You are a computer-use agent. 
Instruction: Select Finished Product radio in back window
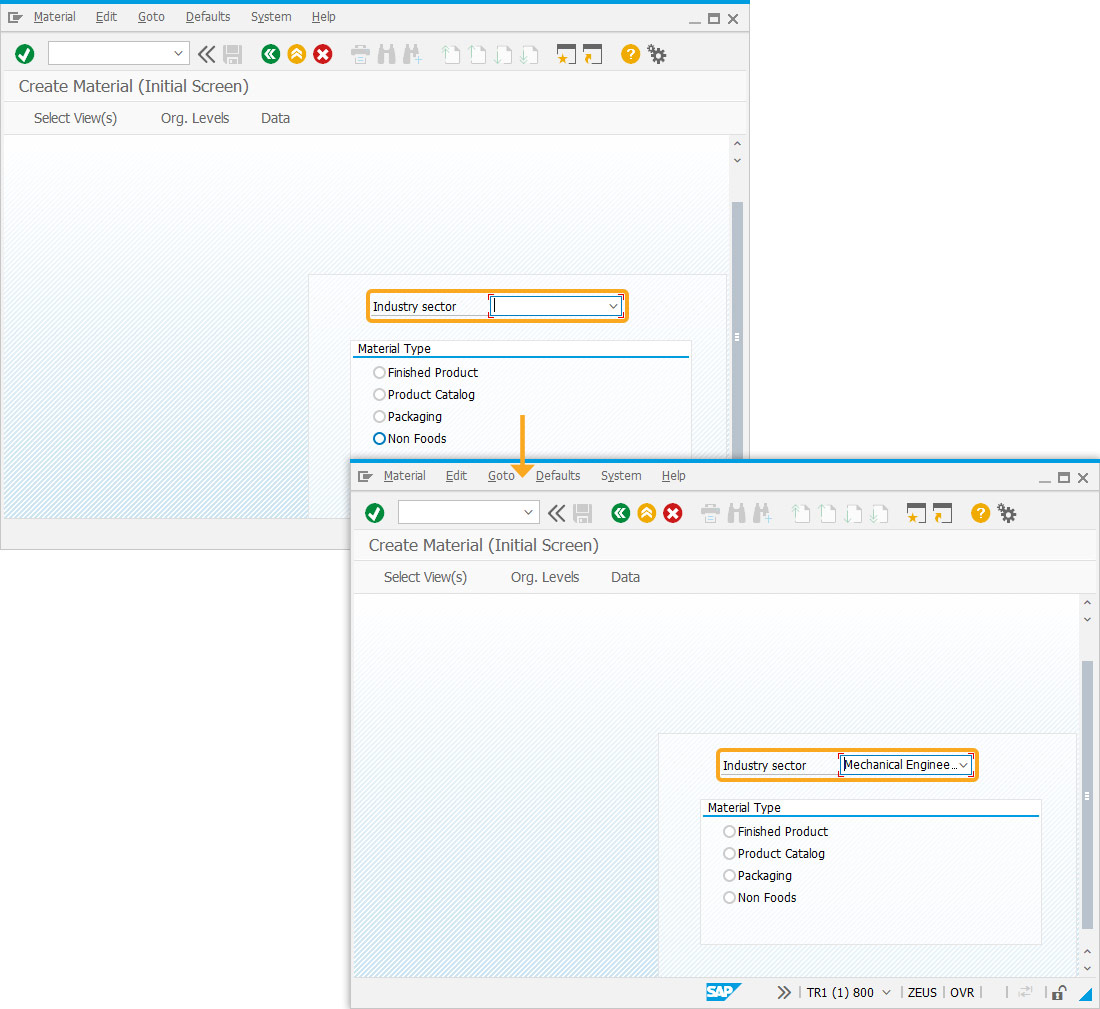pos(379,373)
